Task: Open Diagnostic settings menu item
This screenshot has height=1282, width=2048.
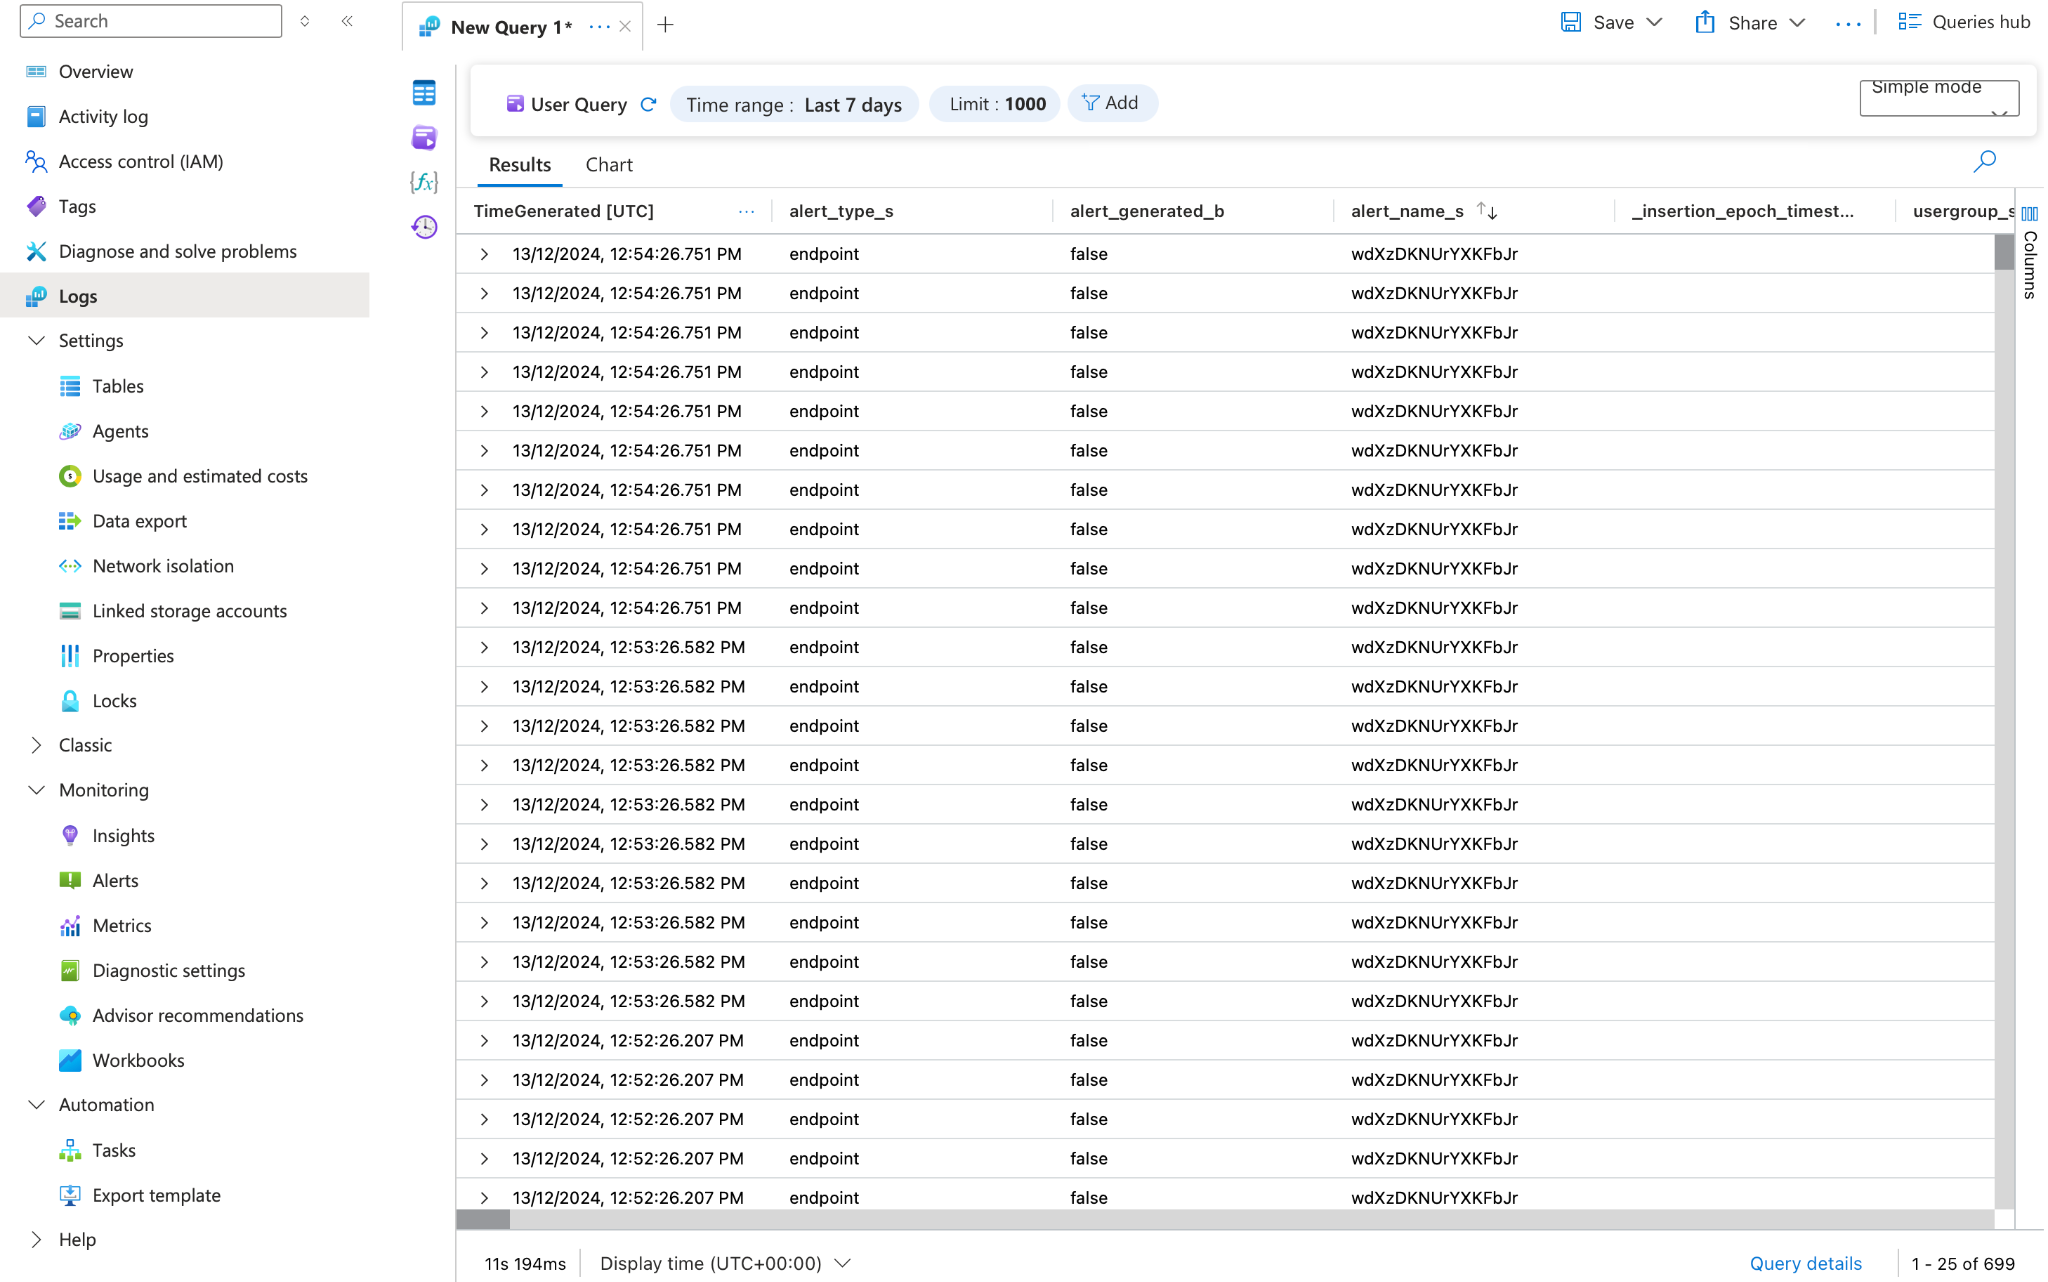Action: [169, 971]
